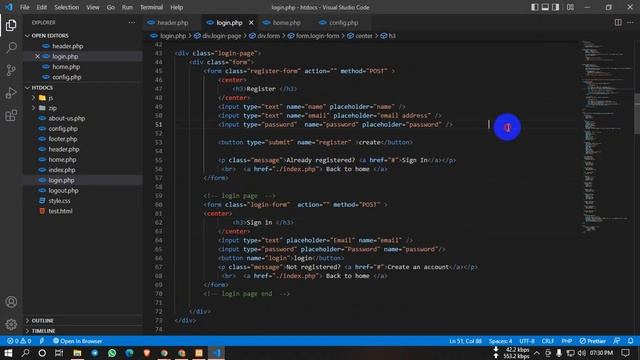The width and height of the screenshot is (640, 360).
Task: Split the editor to the right
Action: pyautogui.click(x=618, y=22)
